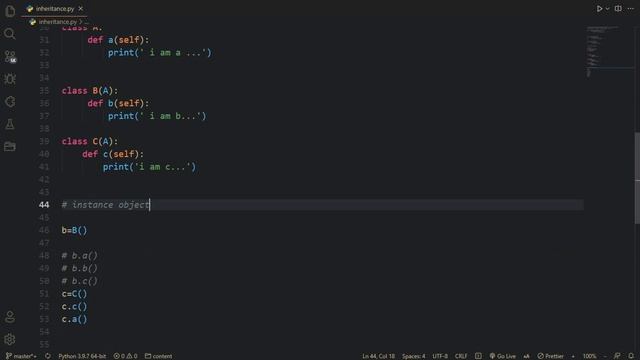Open the Extensions or remote sync icon

[x=10, y=102]
